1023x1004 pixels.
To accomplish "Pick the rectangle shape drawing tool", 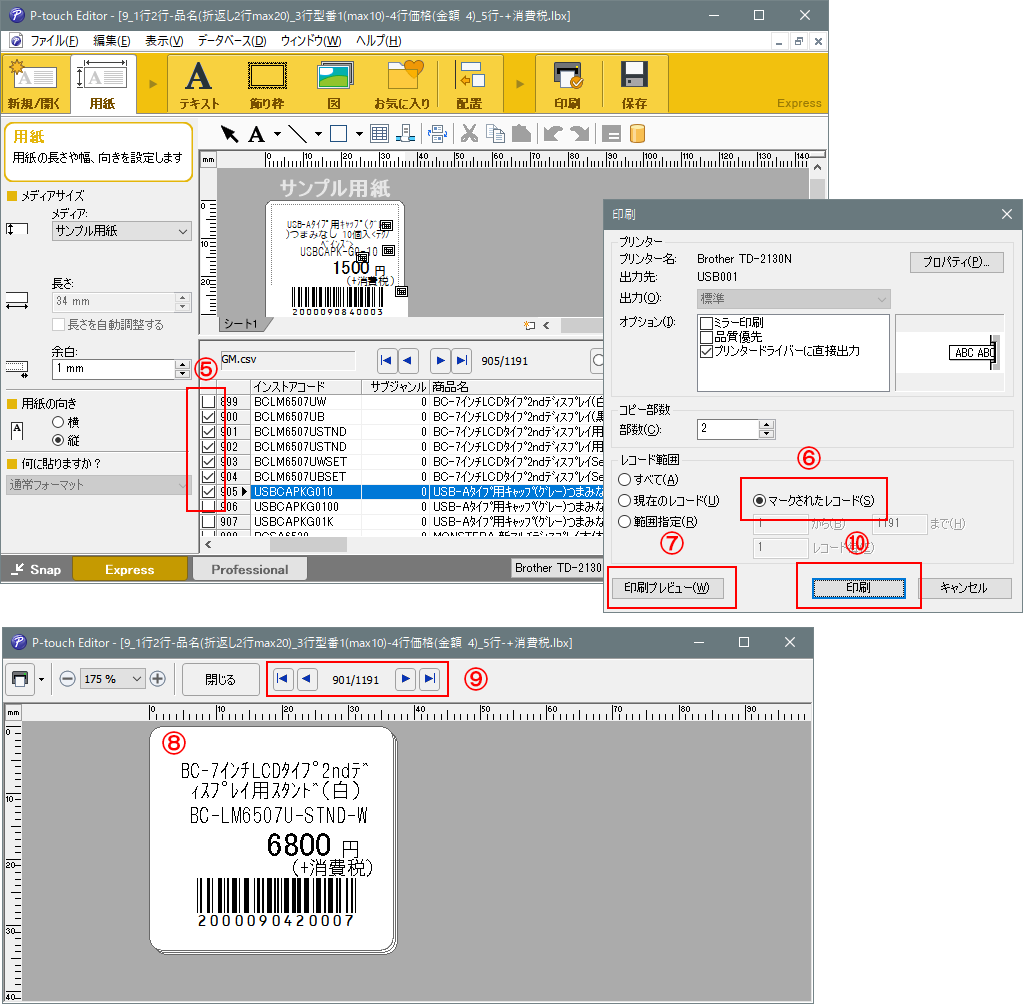I will [x=339, y=134].
